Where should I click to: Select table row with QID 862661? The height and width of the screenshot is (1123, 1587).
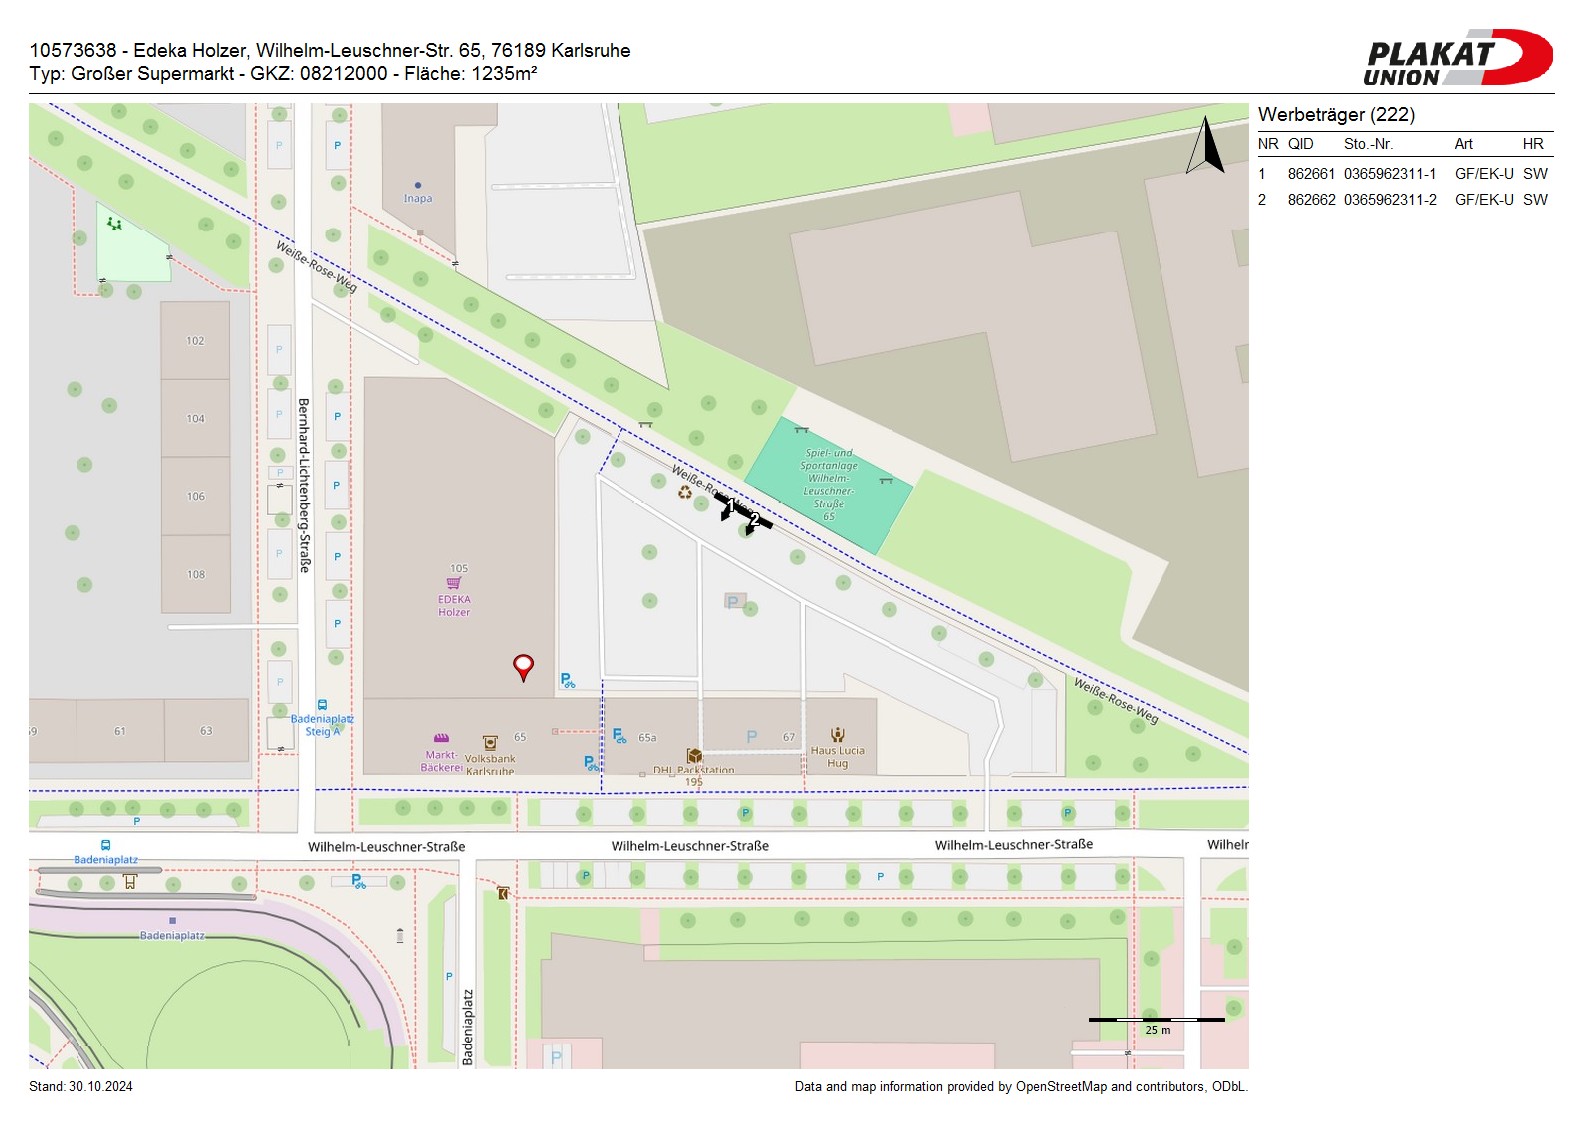pos(1404,174)
